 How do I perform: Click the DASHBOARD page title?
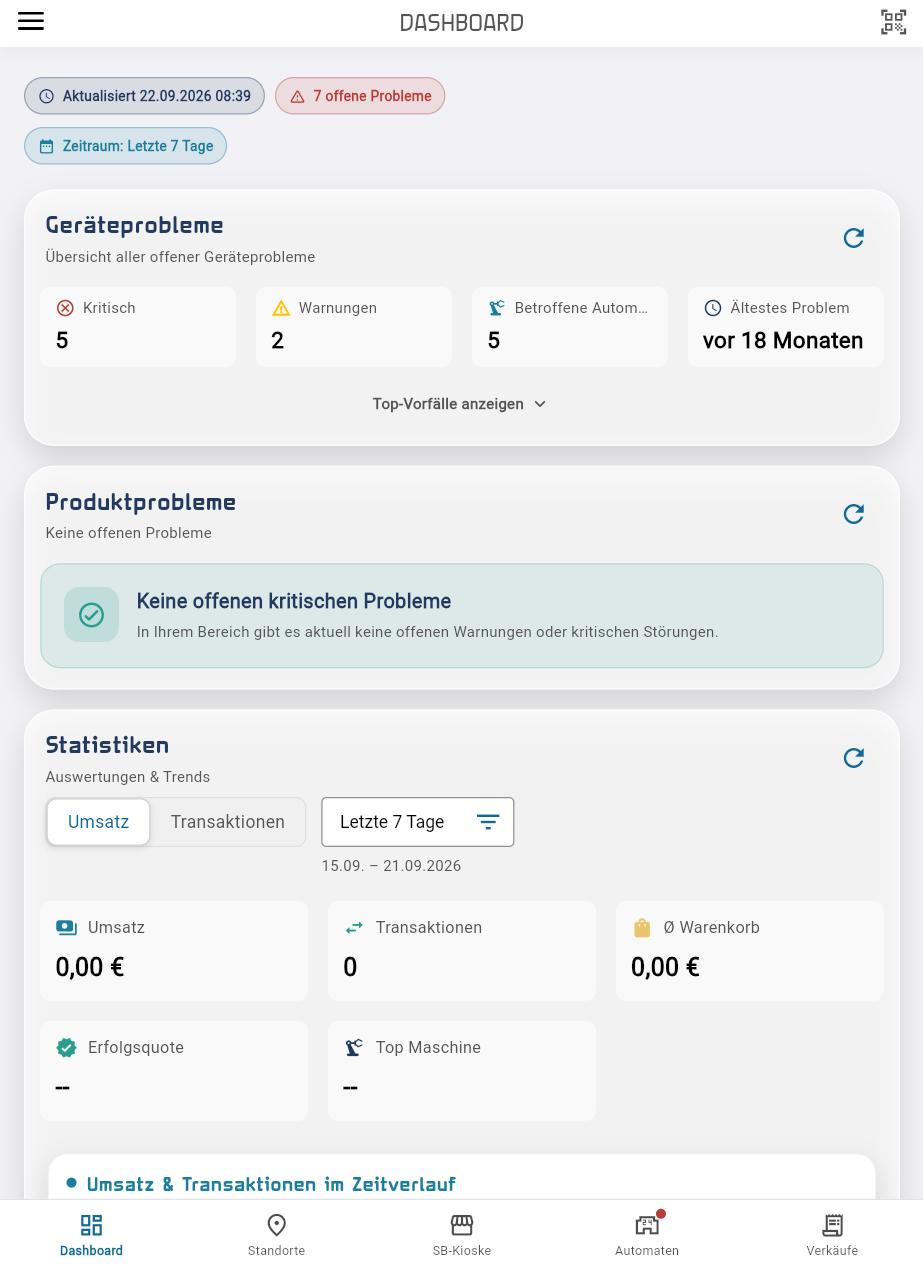click(x=461, y=23)
